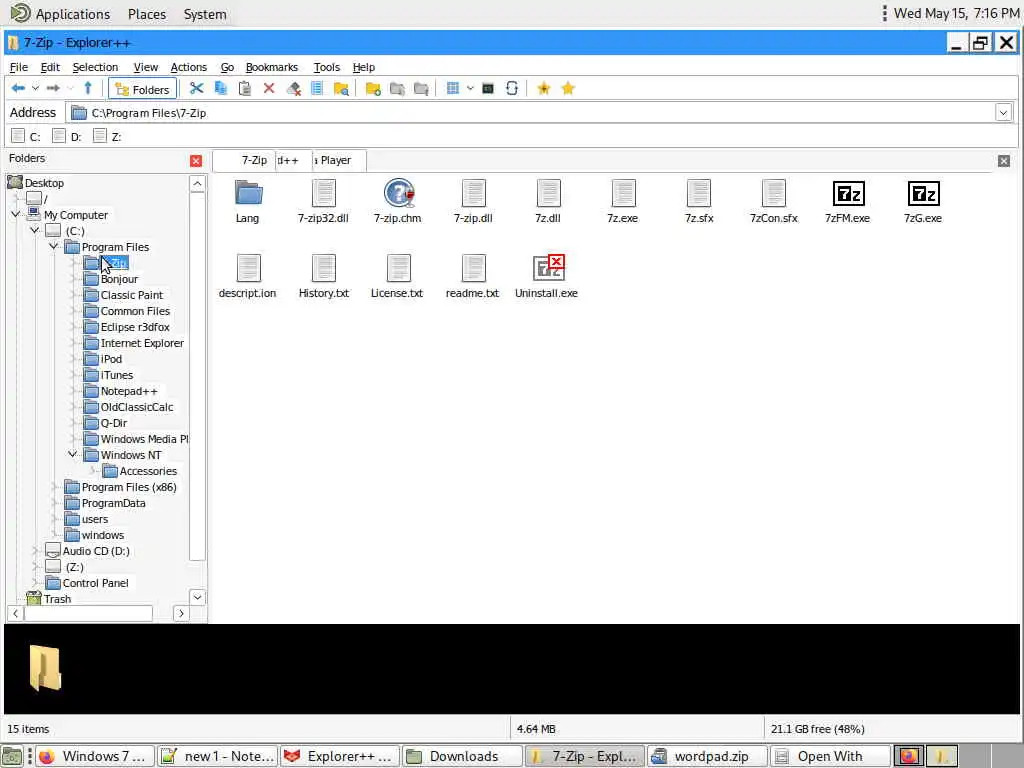Jump to drive Z: button
1024x768 pixels.
108,136
